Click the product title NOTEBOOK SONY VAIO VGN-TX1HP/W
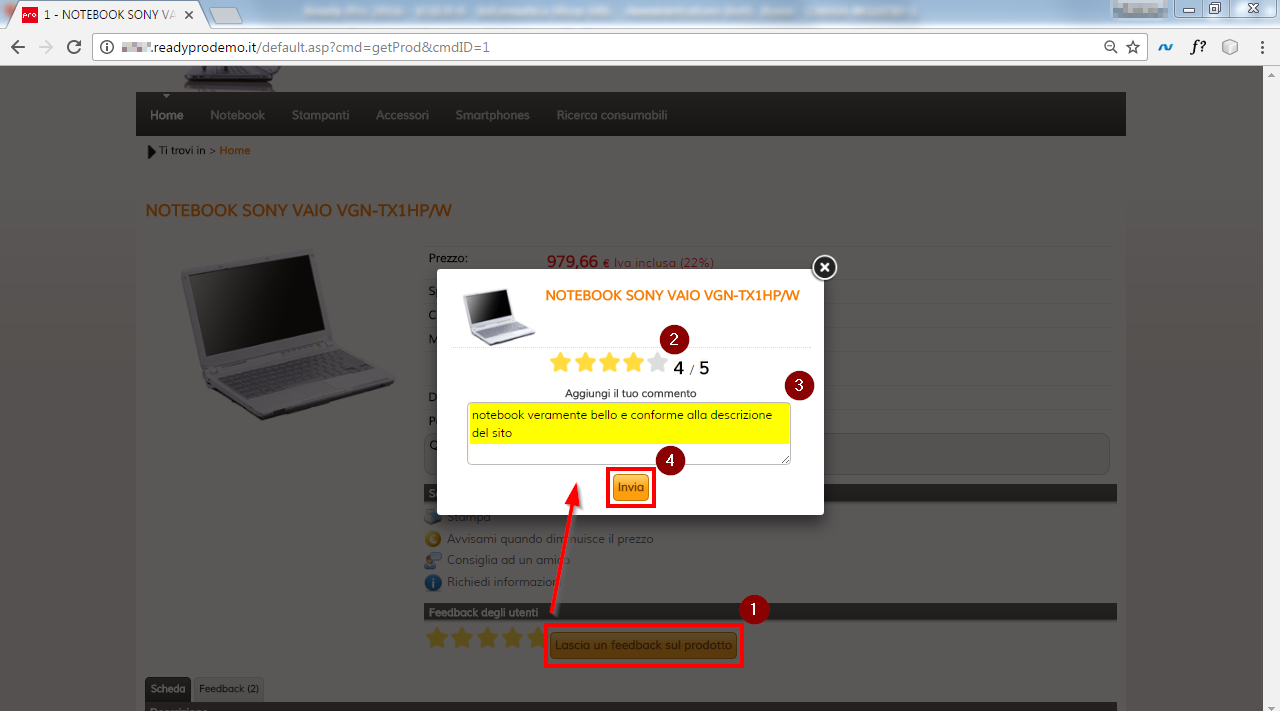Screen dimensions: 1280x711 tap(299, 211)
